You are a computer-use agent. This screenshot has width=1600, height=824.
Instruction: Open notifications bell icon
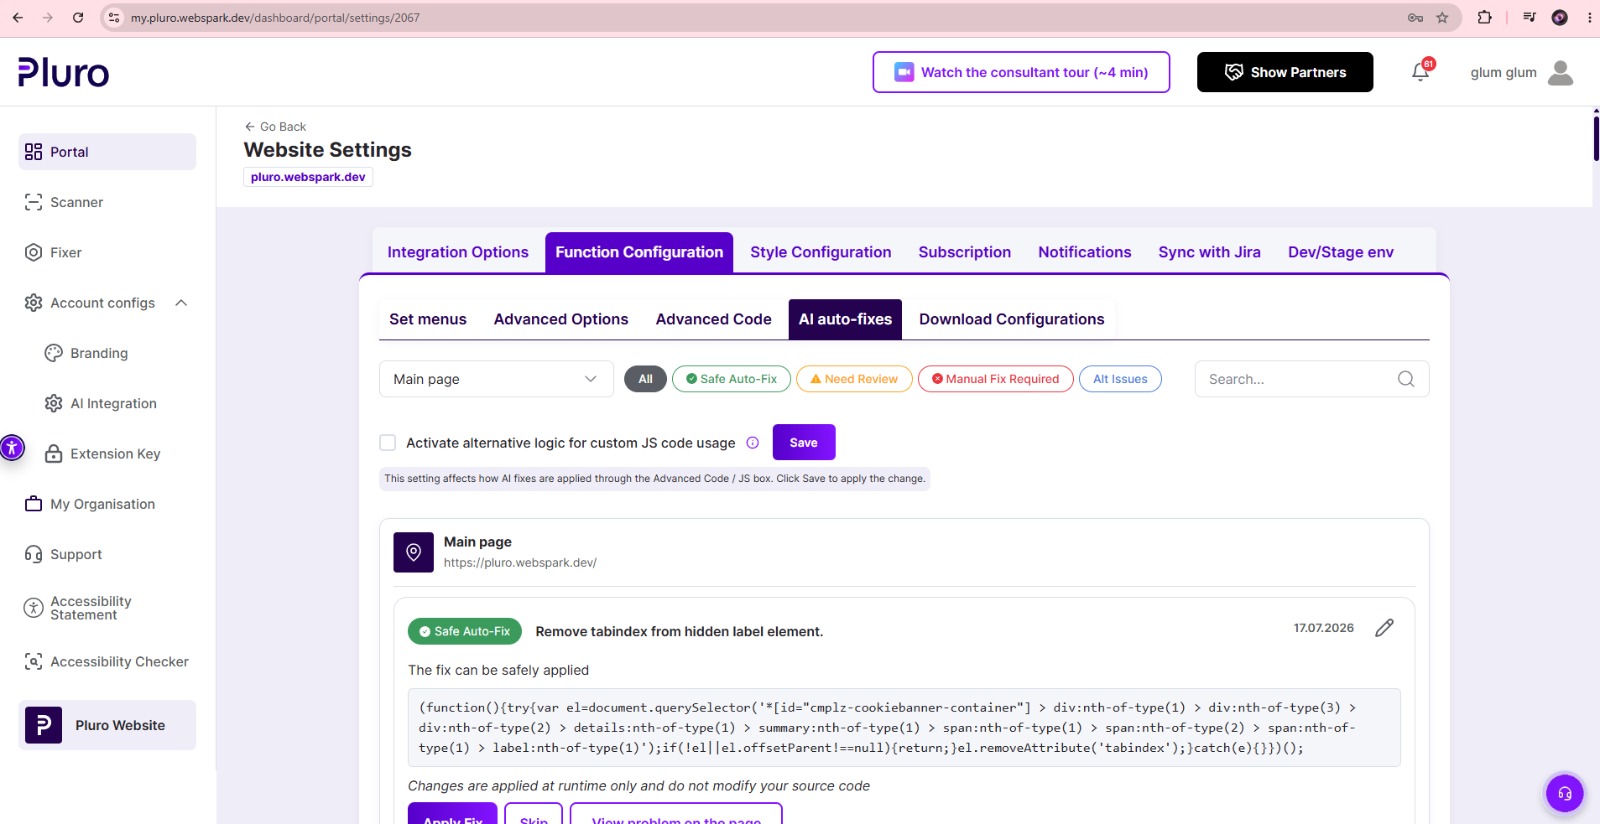(1421, 71)
